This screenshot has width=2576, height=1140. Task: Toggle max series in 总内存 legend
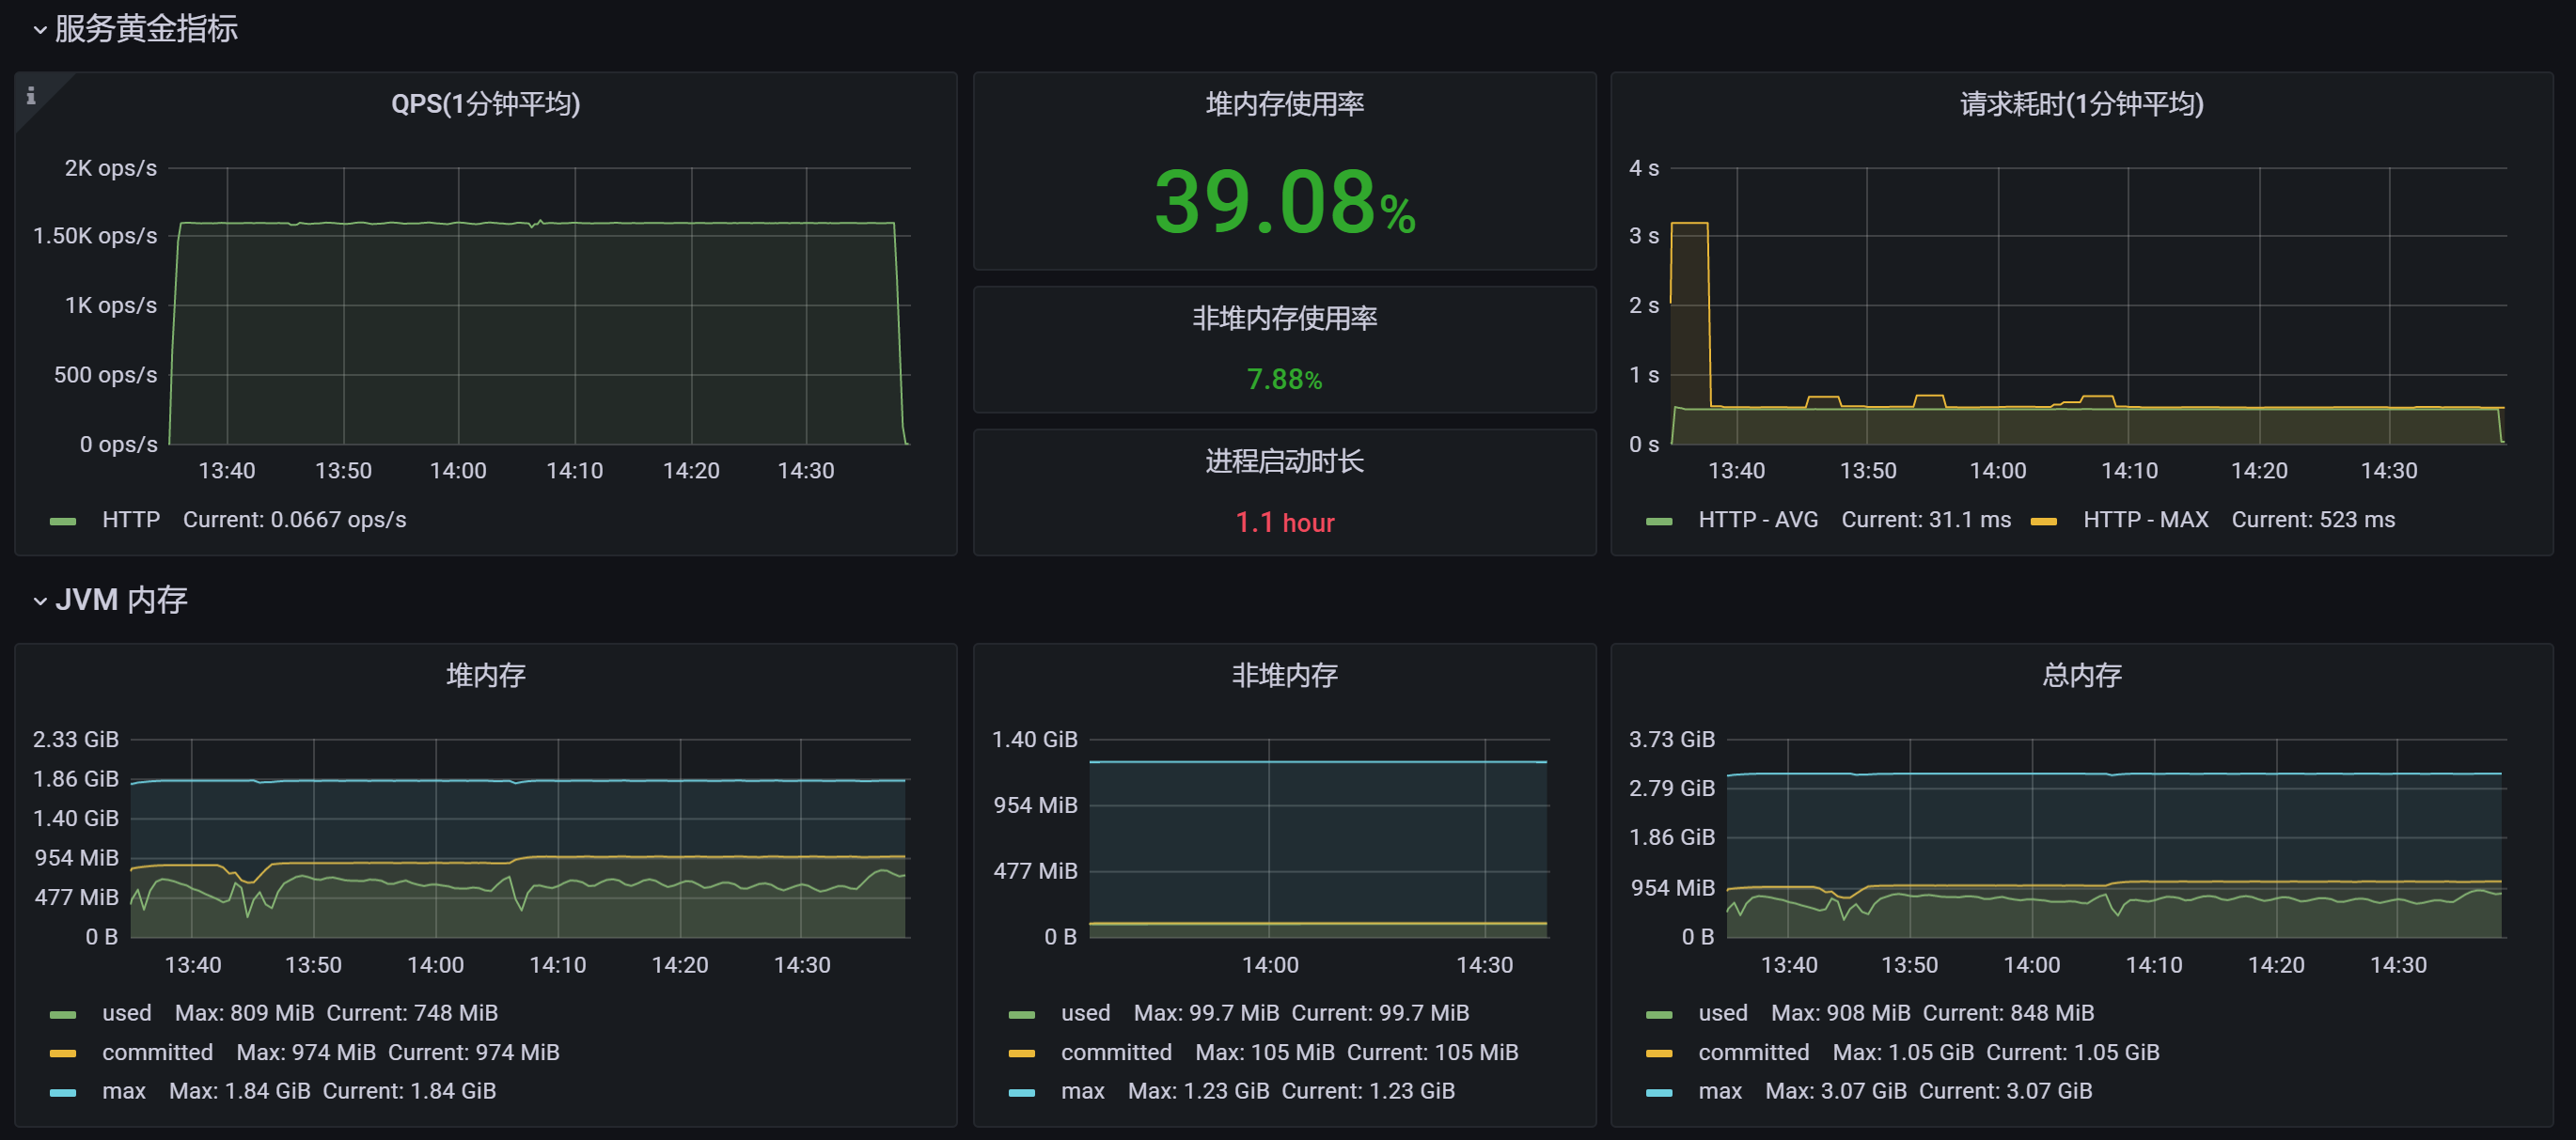click(1720, 1090)
